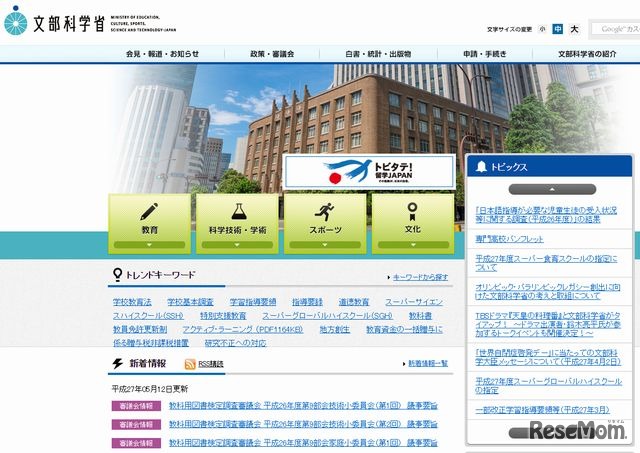Viewport: 640px width, 453px height.
Task: Open the 第9部会家庭小委員会(第1回) 議事要旨 link
Action: tap(303, 443)
